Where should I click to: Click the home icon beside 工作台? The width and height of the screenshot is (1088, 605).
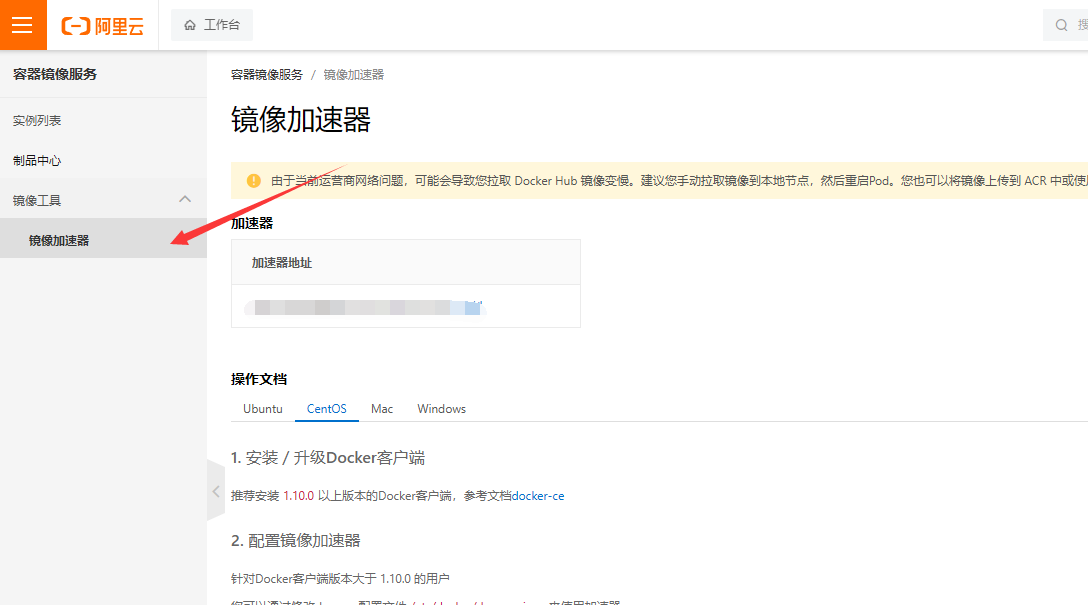190,25
